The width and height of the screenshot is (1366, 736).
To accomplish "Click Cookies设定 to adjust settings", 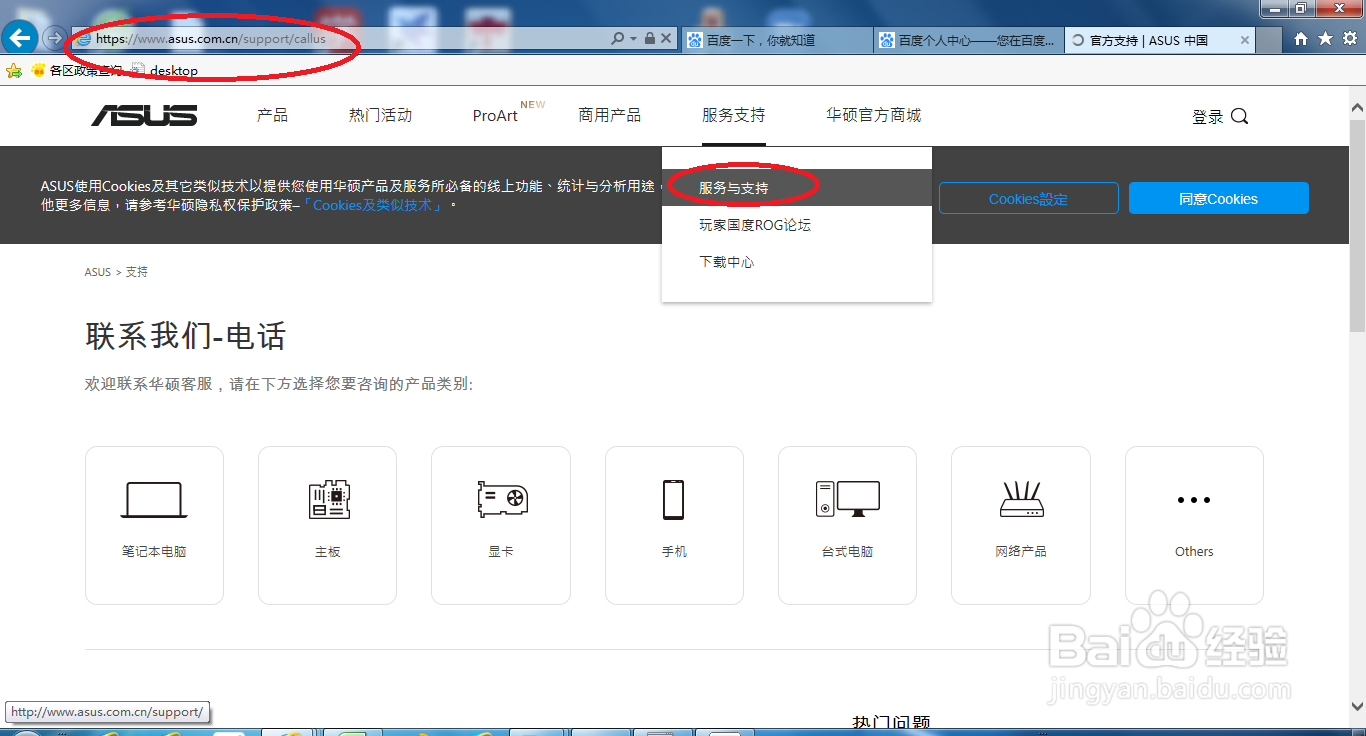I will click(1028, 198).
